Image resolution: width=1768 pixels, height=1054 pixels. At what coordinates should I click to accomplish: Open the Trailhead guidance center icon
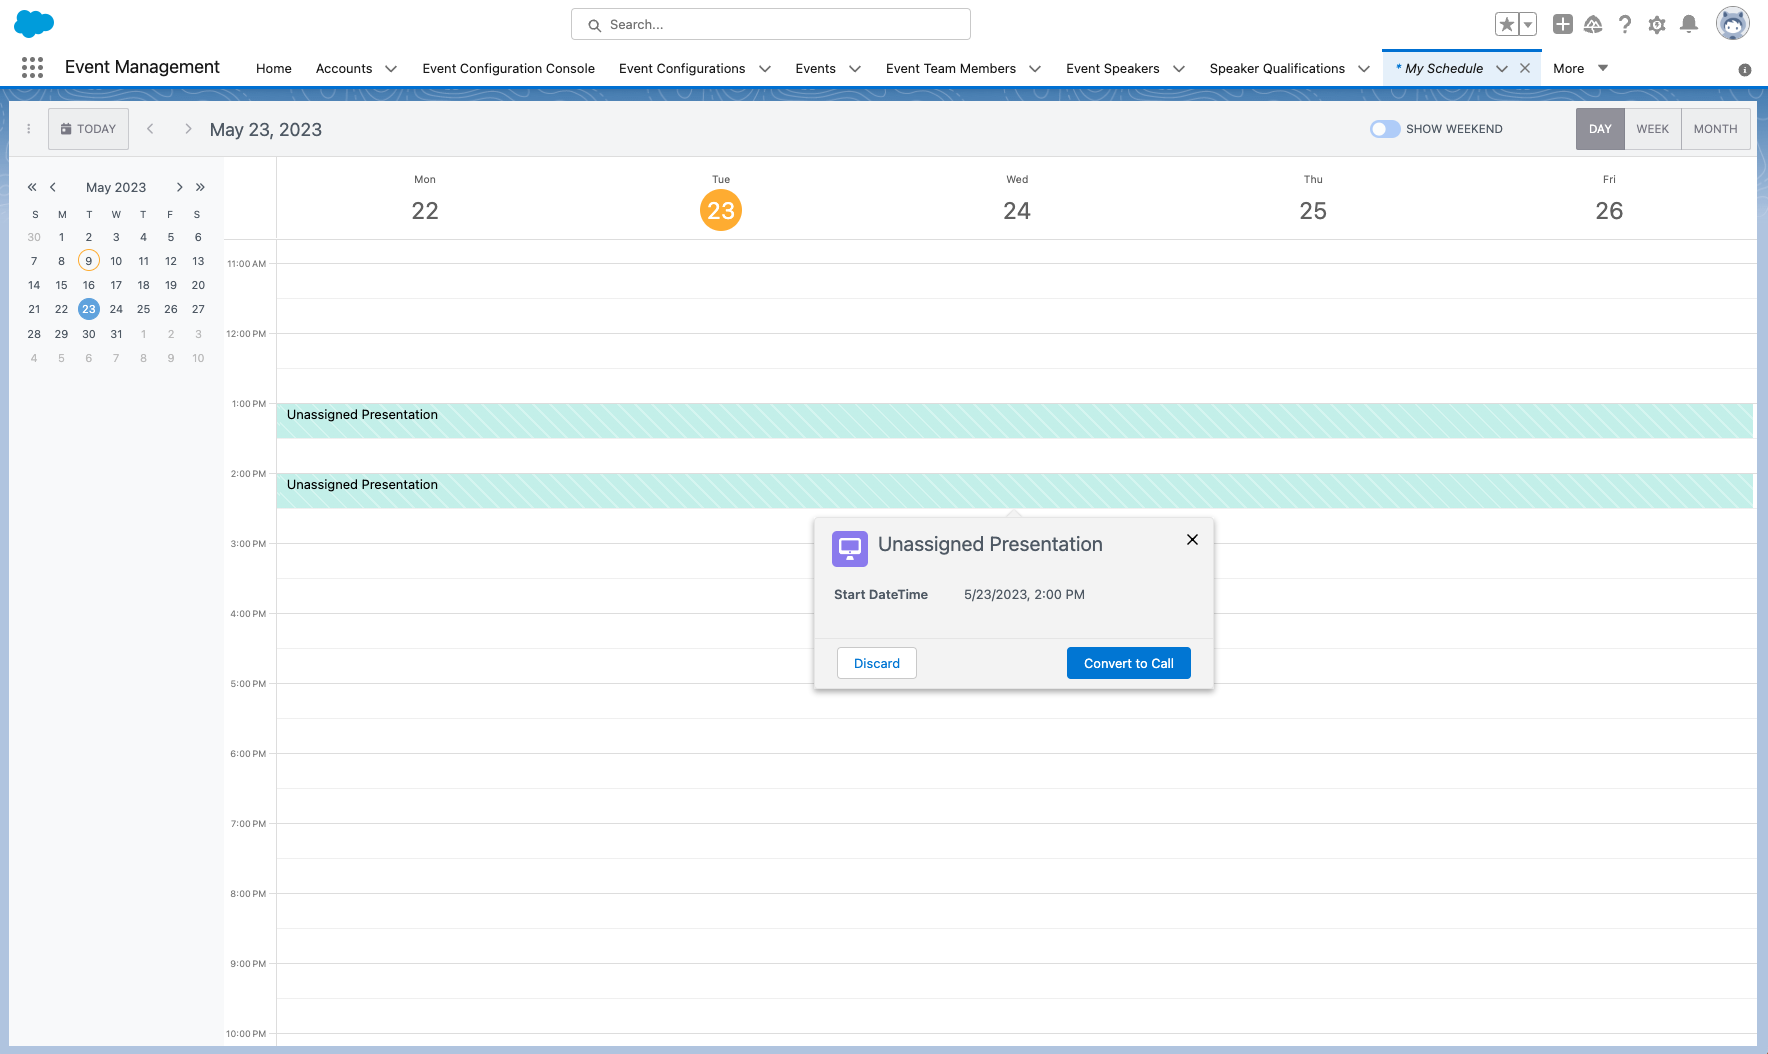point(1594,24)
